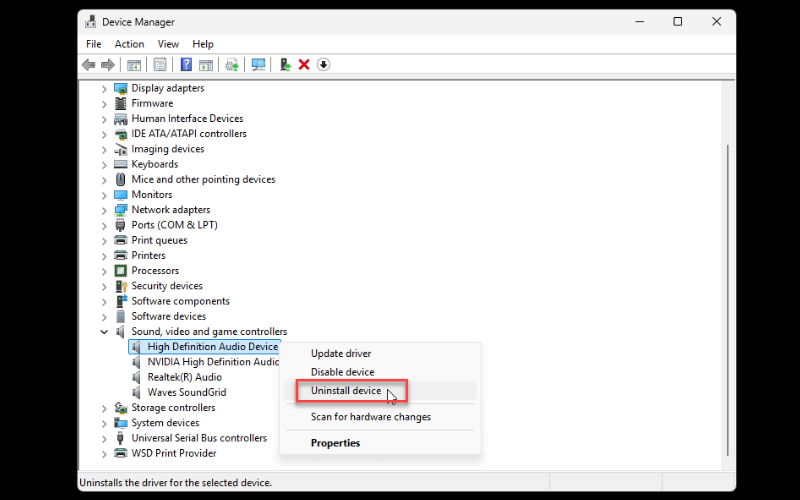The width and height of the screenshot is (800, 500).
Task: Expand the Network adapters node
Action: click(x=104, y=210)
